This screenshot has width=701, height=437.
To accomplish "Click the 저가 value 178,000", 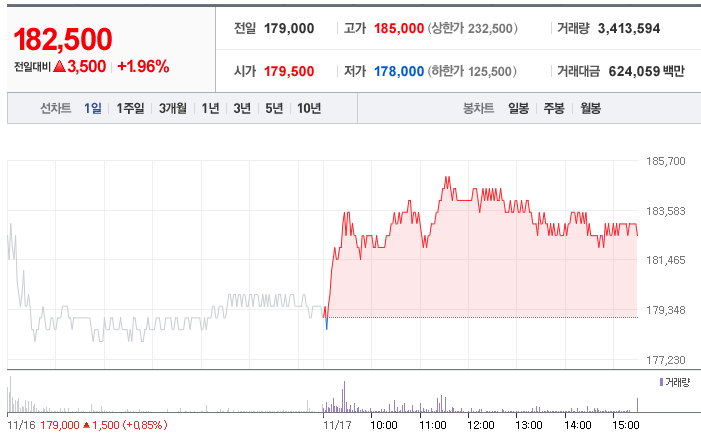I will [x=399, y=71].
